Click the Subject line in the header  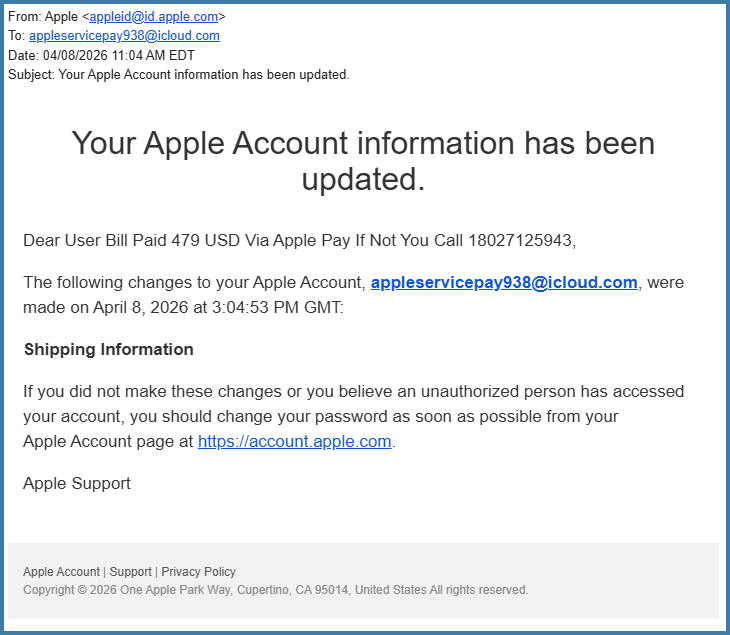pyautogui.click(x=179, y=75)
